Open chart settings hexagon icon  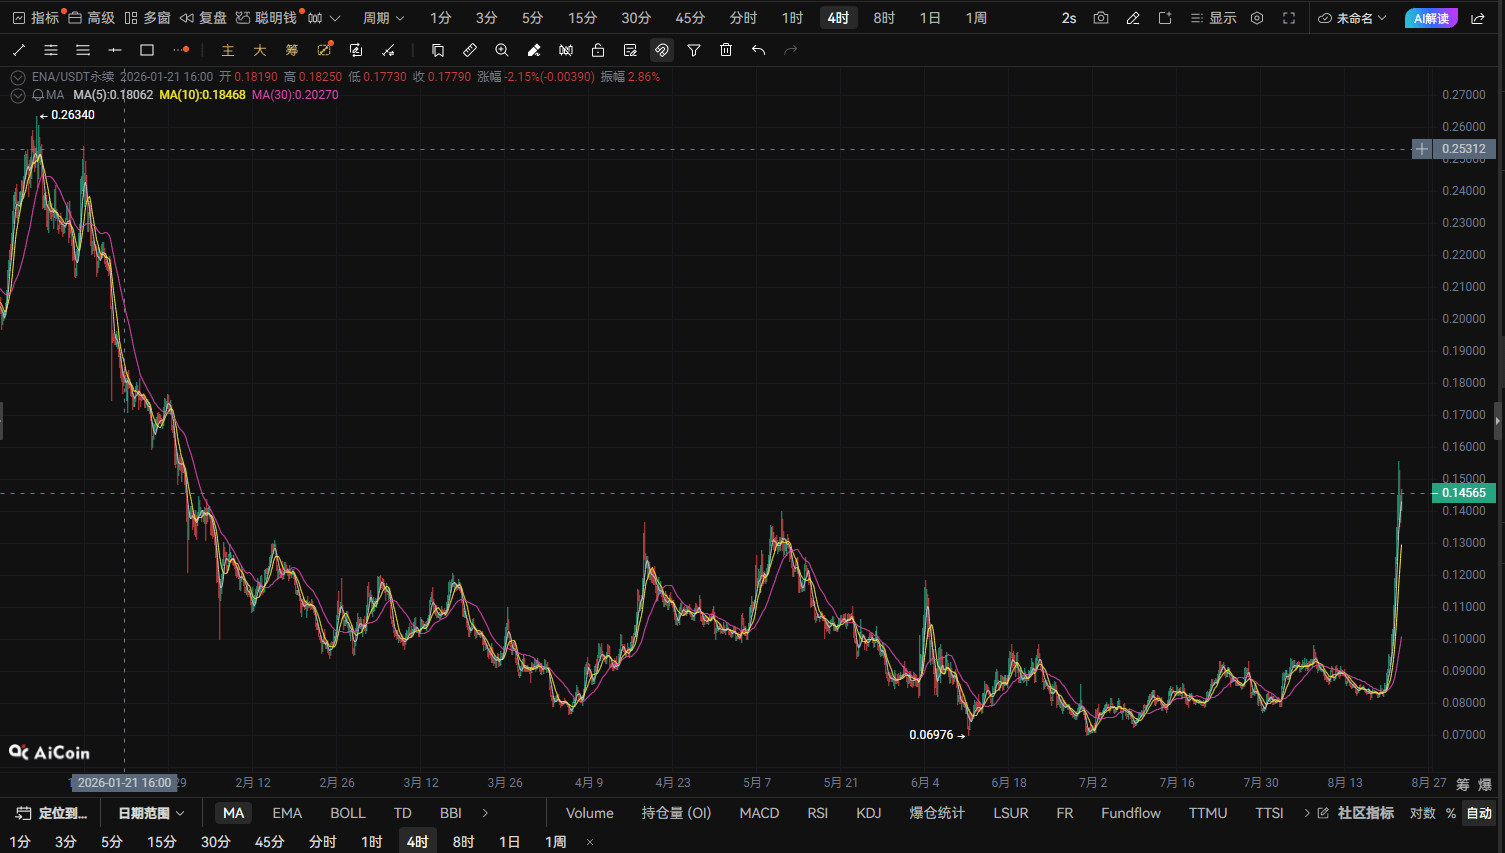[1257, 18]
